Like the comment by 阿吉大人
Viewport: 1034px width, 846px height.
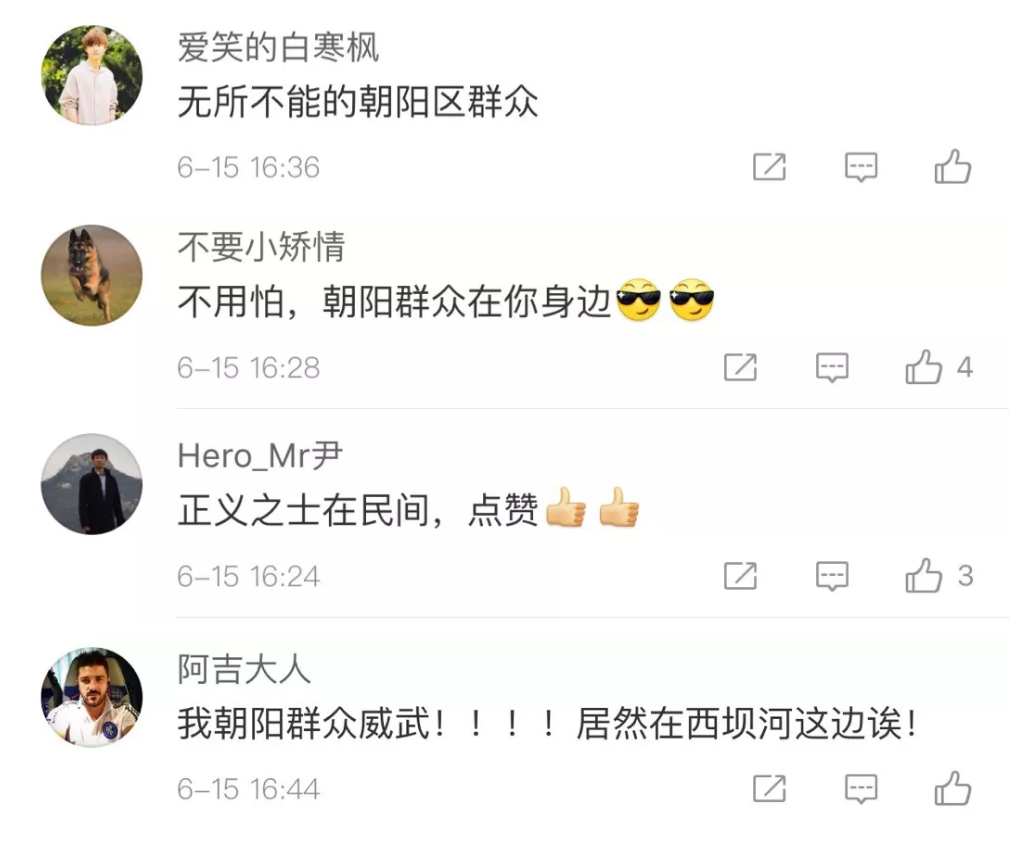tap(952, 788)
